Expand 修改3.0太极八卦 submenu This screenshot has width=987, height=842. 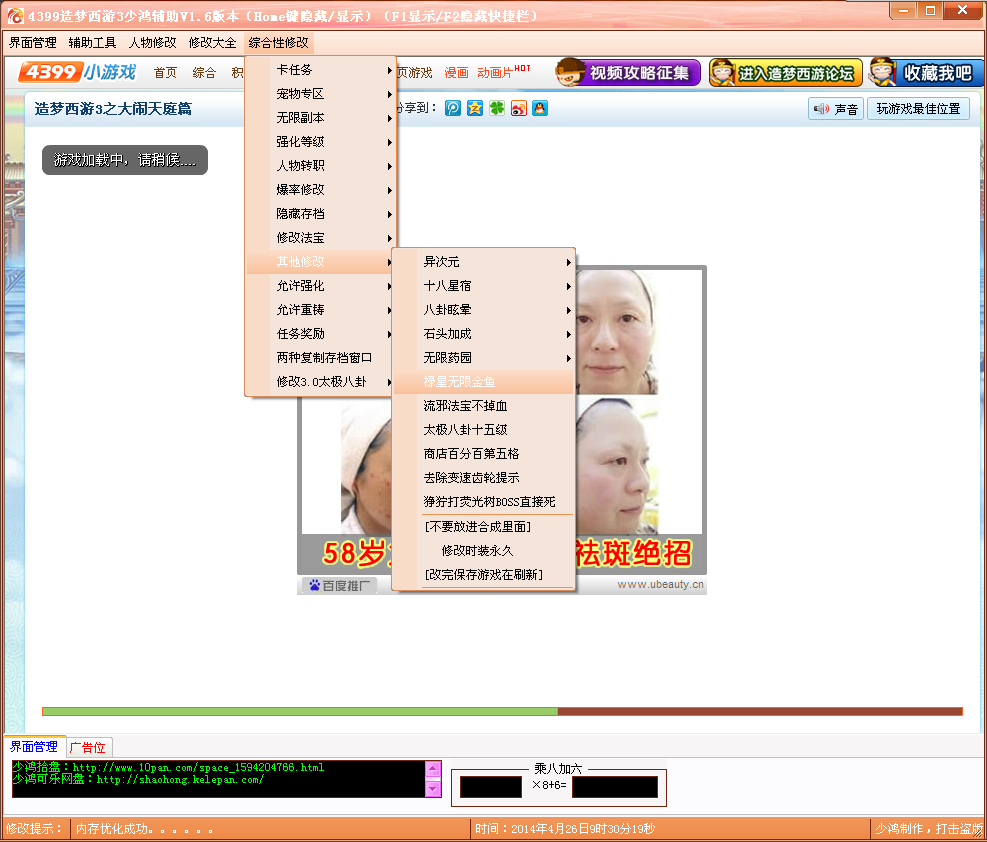[320, 381]
